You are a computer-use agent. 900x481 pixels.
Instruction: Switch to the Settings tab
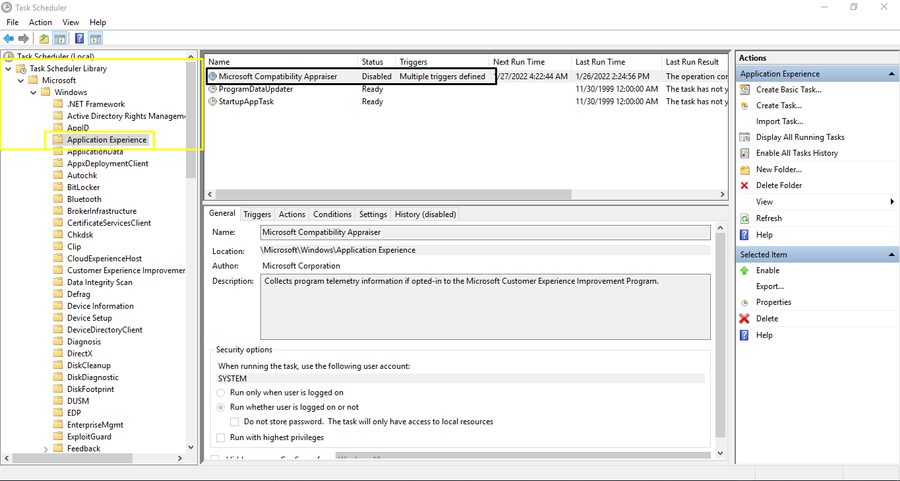pyautogui.click(x=373, y=215)
